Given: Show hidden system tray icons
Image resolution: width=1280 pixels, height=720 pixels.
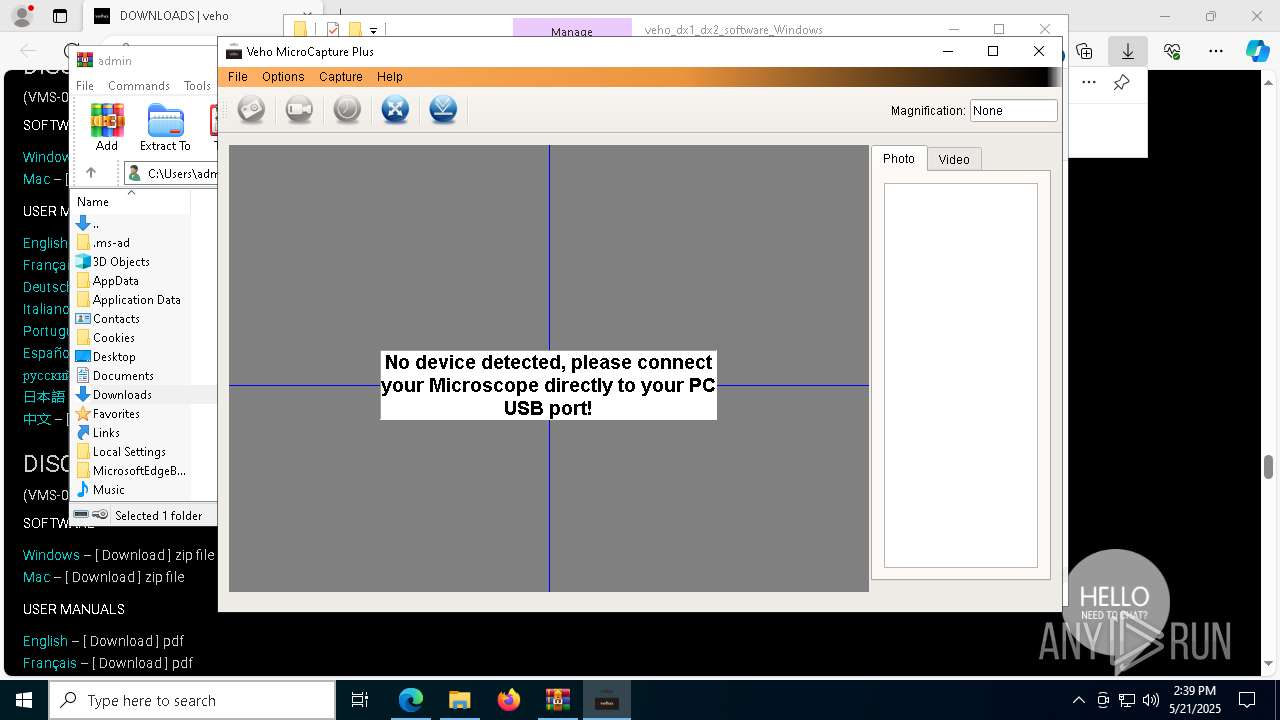Looking at the screenshot, I should [x=1078, y=700].
